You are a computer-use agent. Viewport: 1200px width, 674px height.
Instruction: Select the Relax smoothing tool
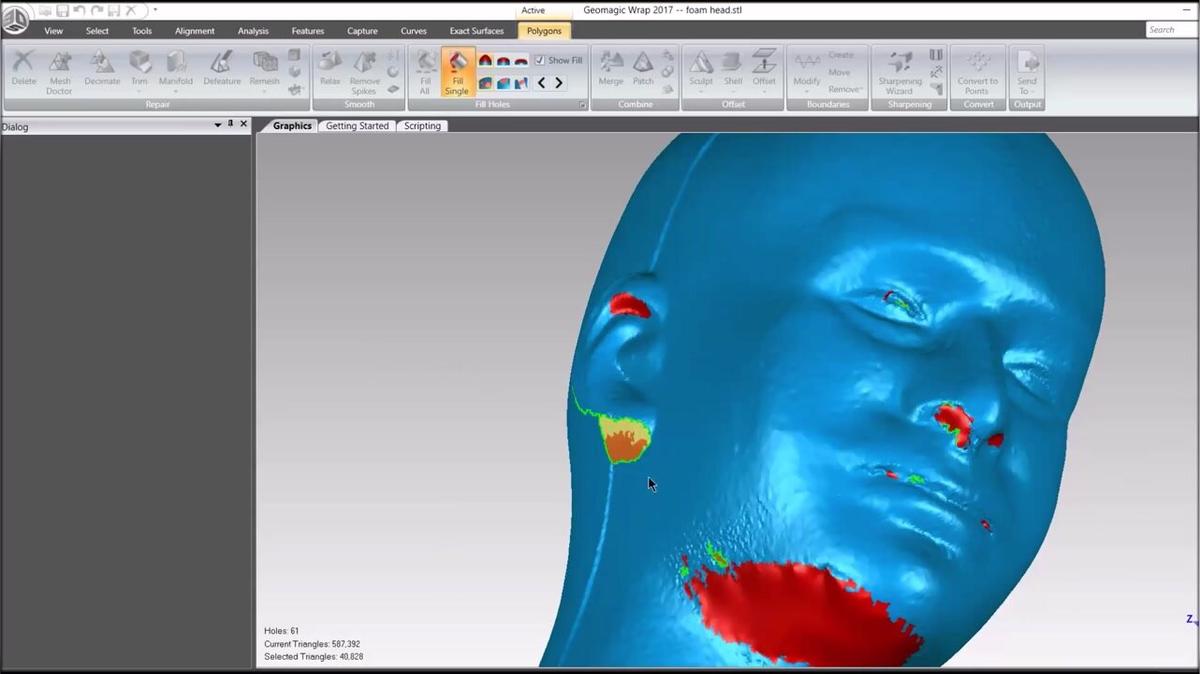(330, 70)
